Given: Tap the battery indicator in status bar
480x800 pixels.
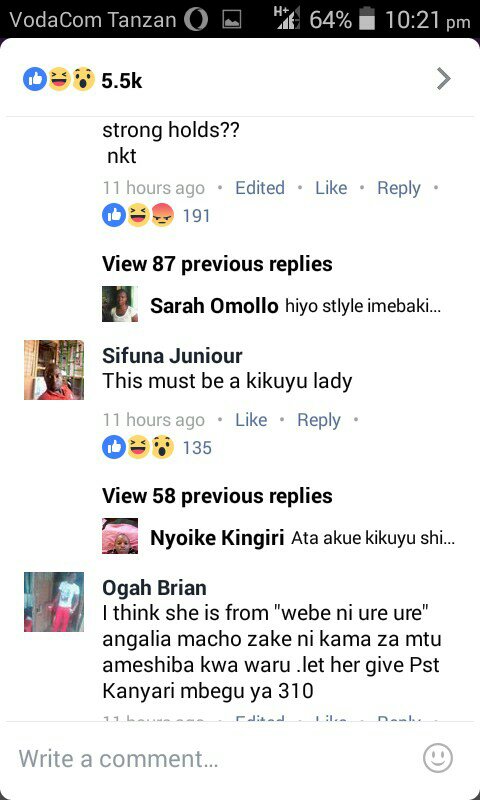Looking at the screenshot, I should [367, 19].
